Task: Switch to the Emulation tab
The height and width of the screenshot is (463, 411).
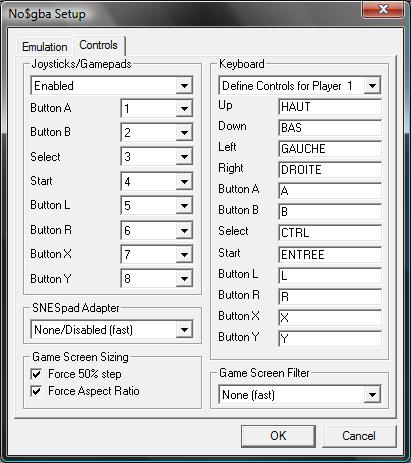Action: tap(44, 47)
